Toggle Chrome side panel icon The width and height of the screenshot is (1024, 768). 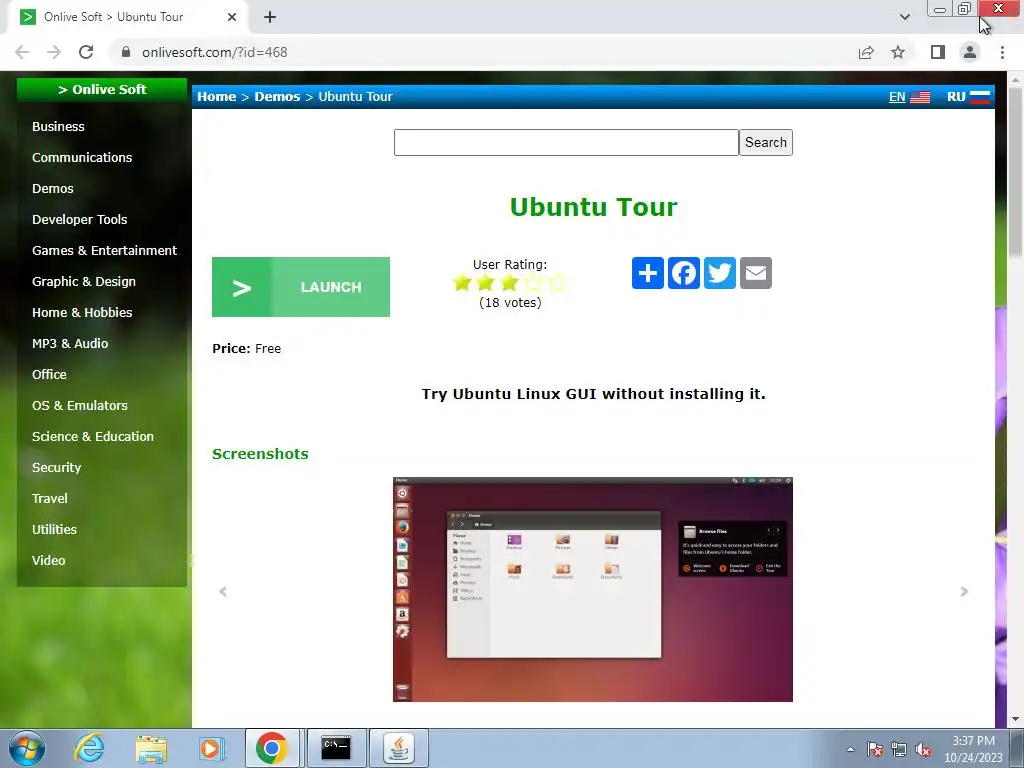938,52
